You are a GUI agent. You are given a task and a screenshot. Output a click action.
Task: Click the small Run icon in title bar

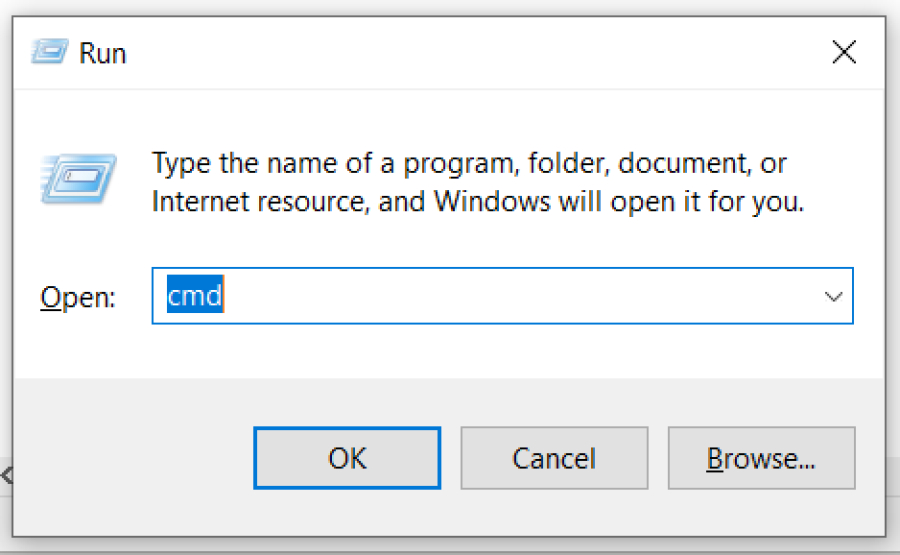(x=49, y=52)
